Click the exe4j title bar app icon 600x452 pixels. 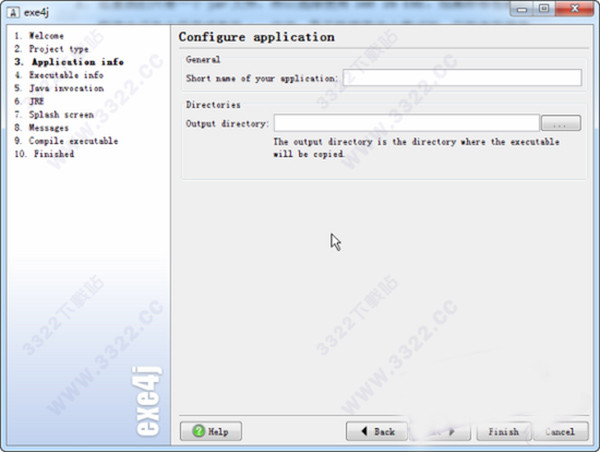pyautogui.click(x=13, y=12)
